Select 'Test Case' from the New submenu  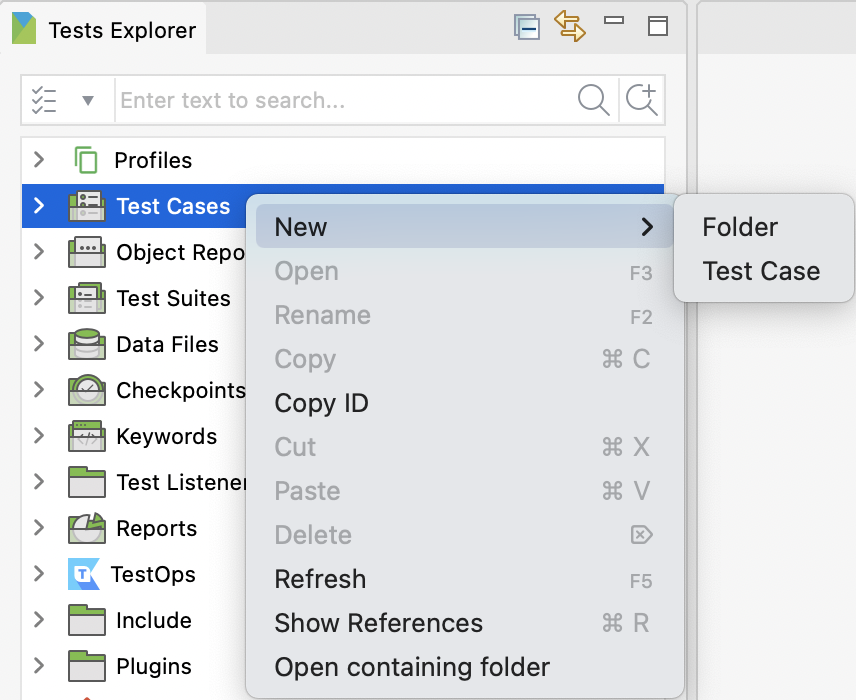tap(763, 271)
